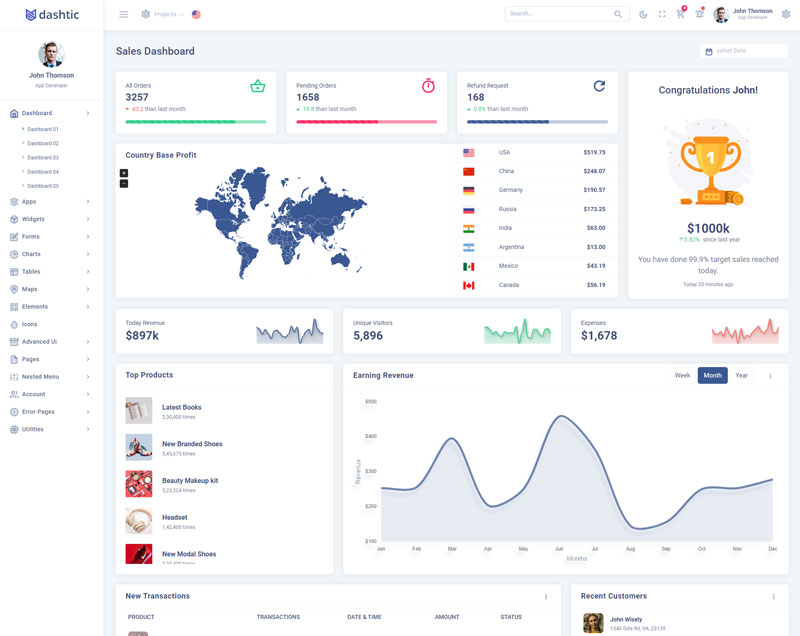The width and height of the screenshot is (800, 636).
Task: Open Earning Revenue three-dot options menu
Action: (770, 376)
